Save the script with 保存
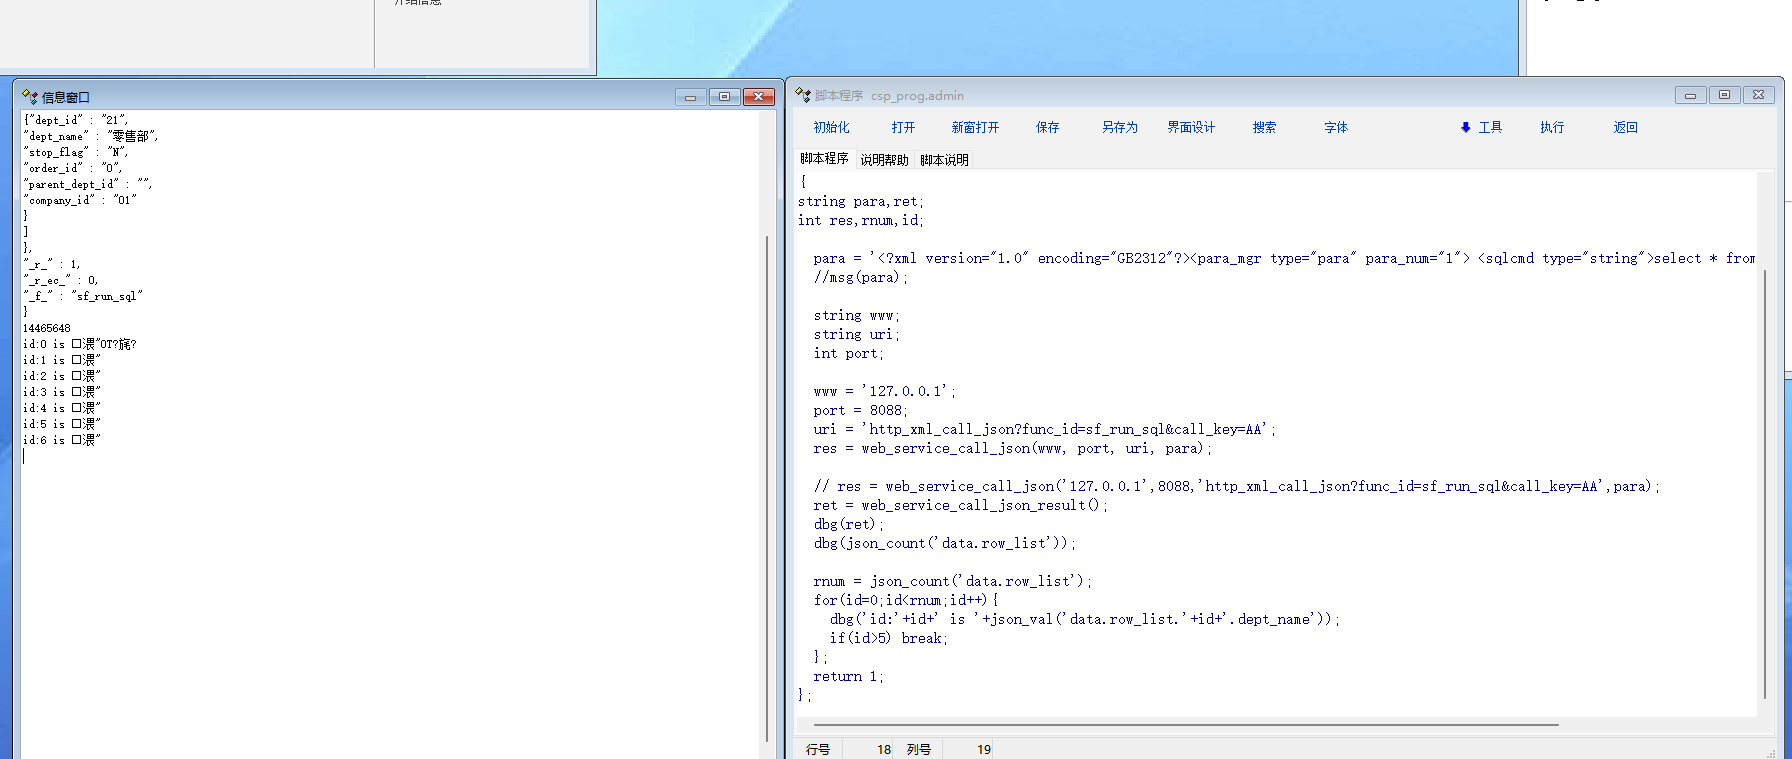The width and height of the screenshot is (1792, 759). pos(1047,128)
